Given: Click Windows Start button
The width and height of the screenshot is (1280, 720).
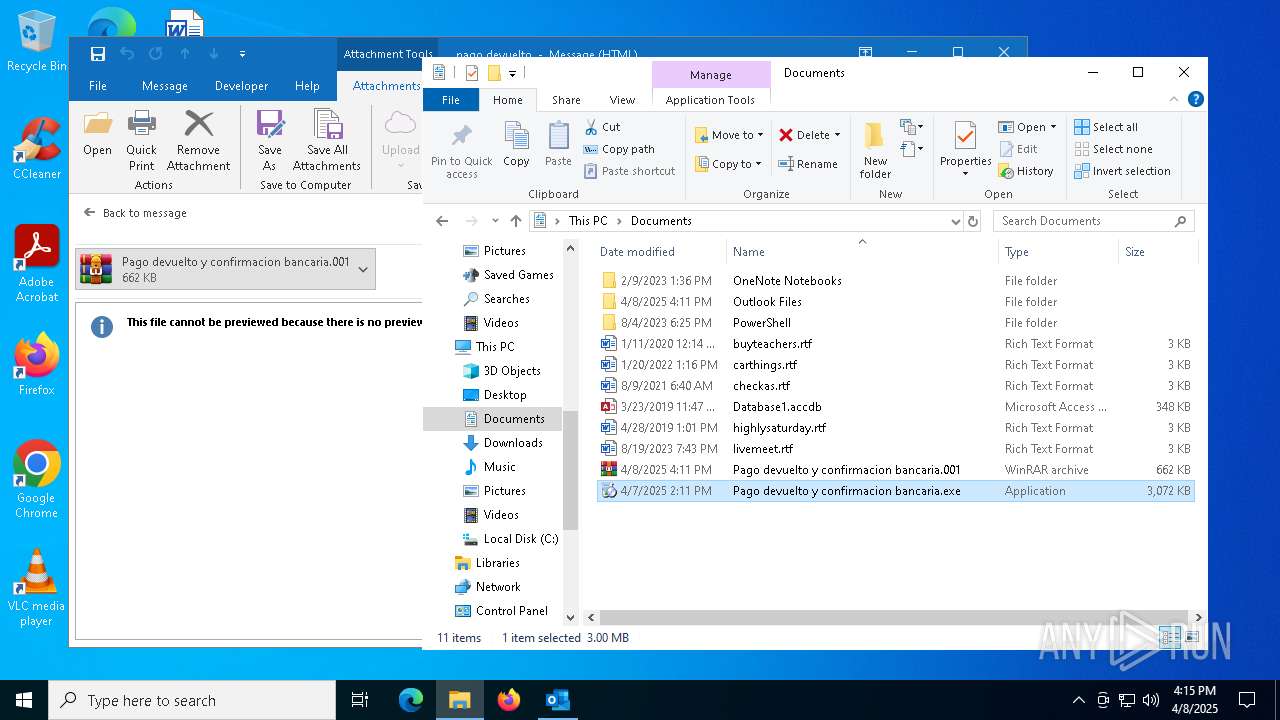Looking at the screenshot, I should 24,700.
